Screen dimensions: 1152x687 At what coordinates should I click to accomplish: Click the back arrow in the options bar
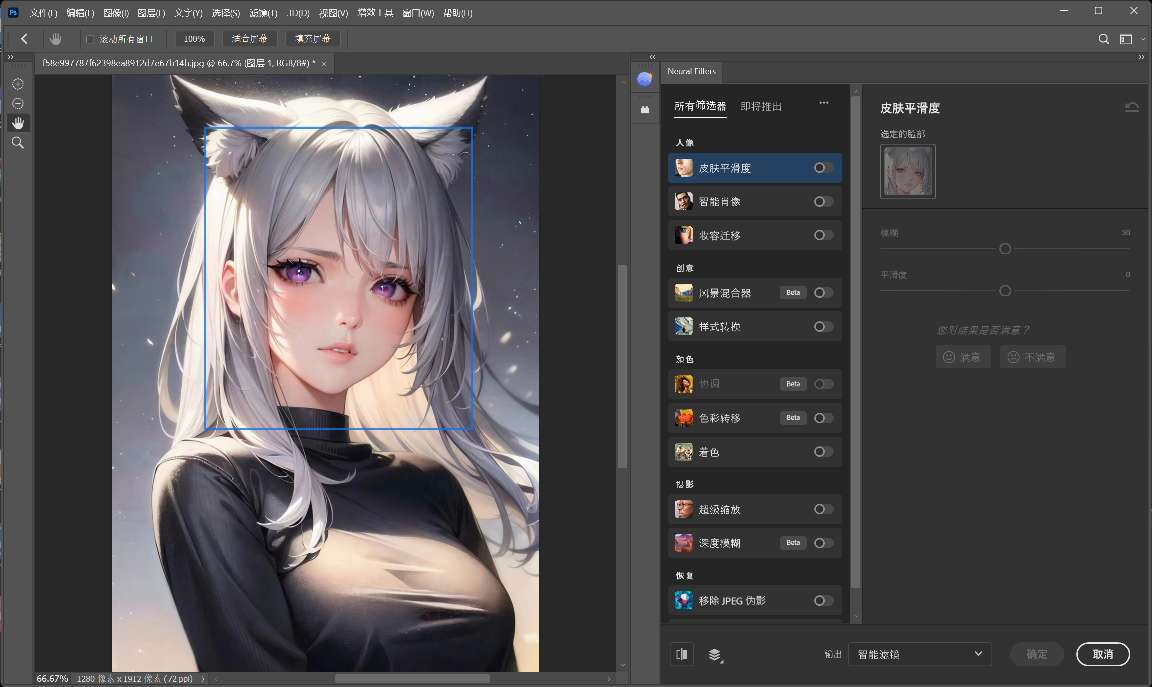(22, 39)
